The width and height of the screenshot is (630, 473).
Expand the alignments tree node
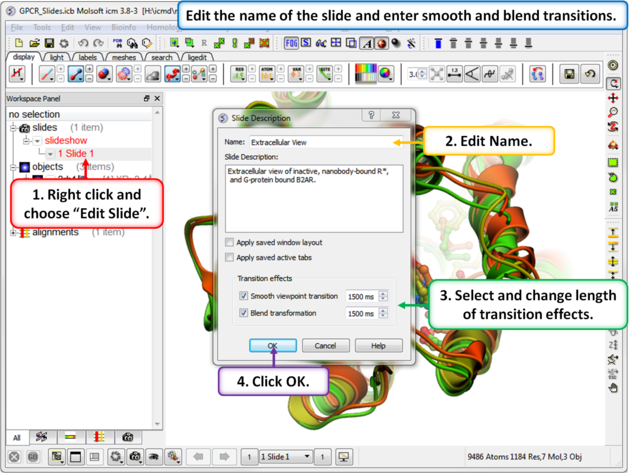point(13,232)
